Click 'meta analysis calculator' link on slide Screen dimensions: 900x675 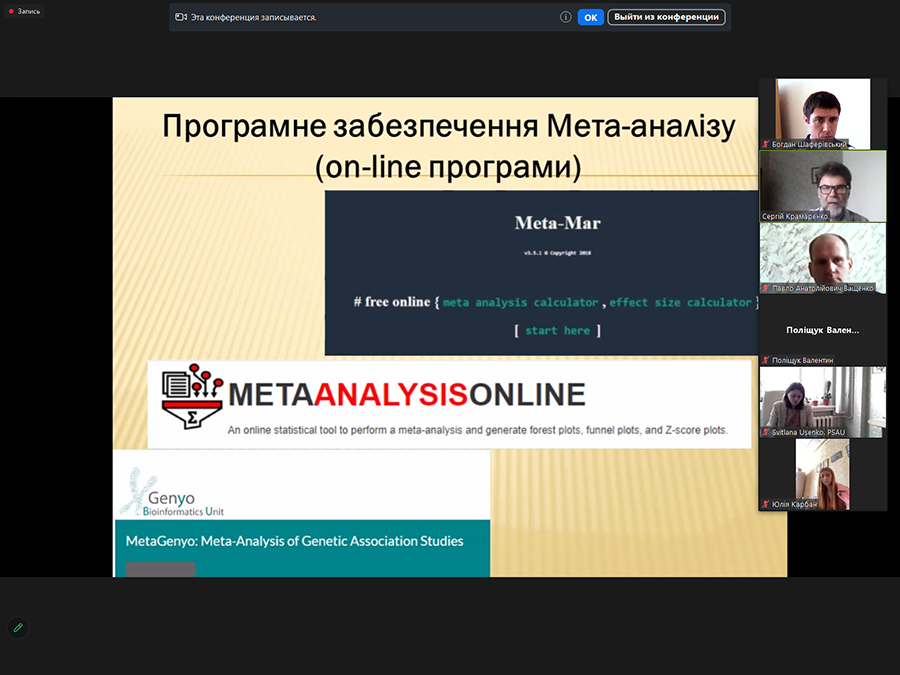pos(520,302)
